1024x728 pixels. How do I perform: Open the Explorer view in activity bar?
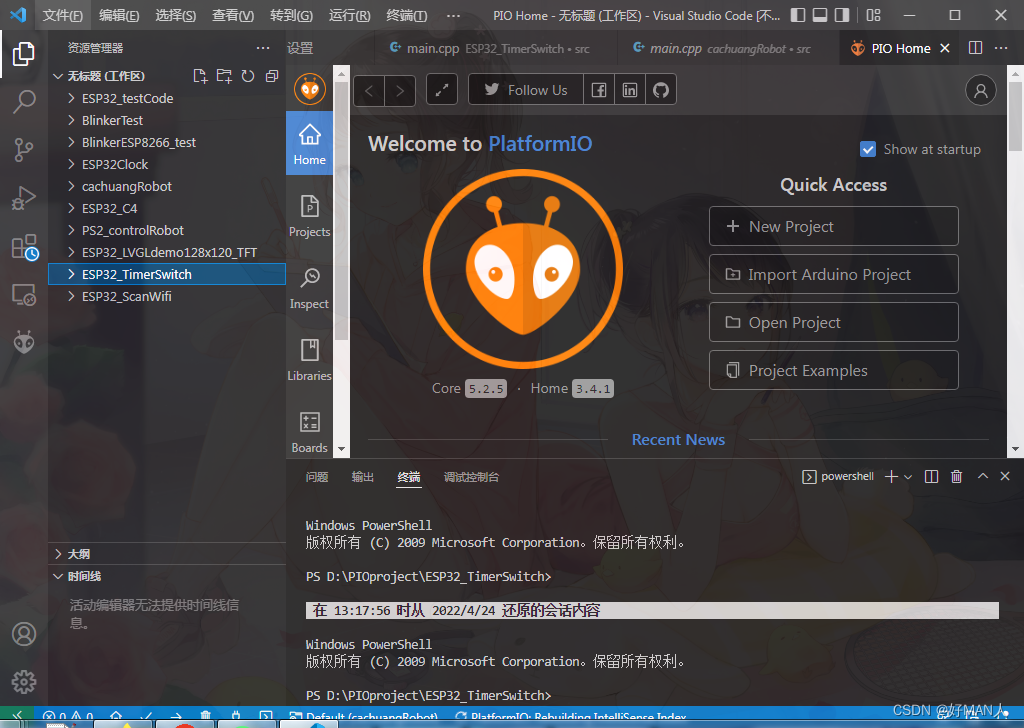24,54
